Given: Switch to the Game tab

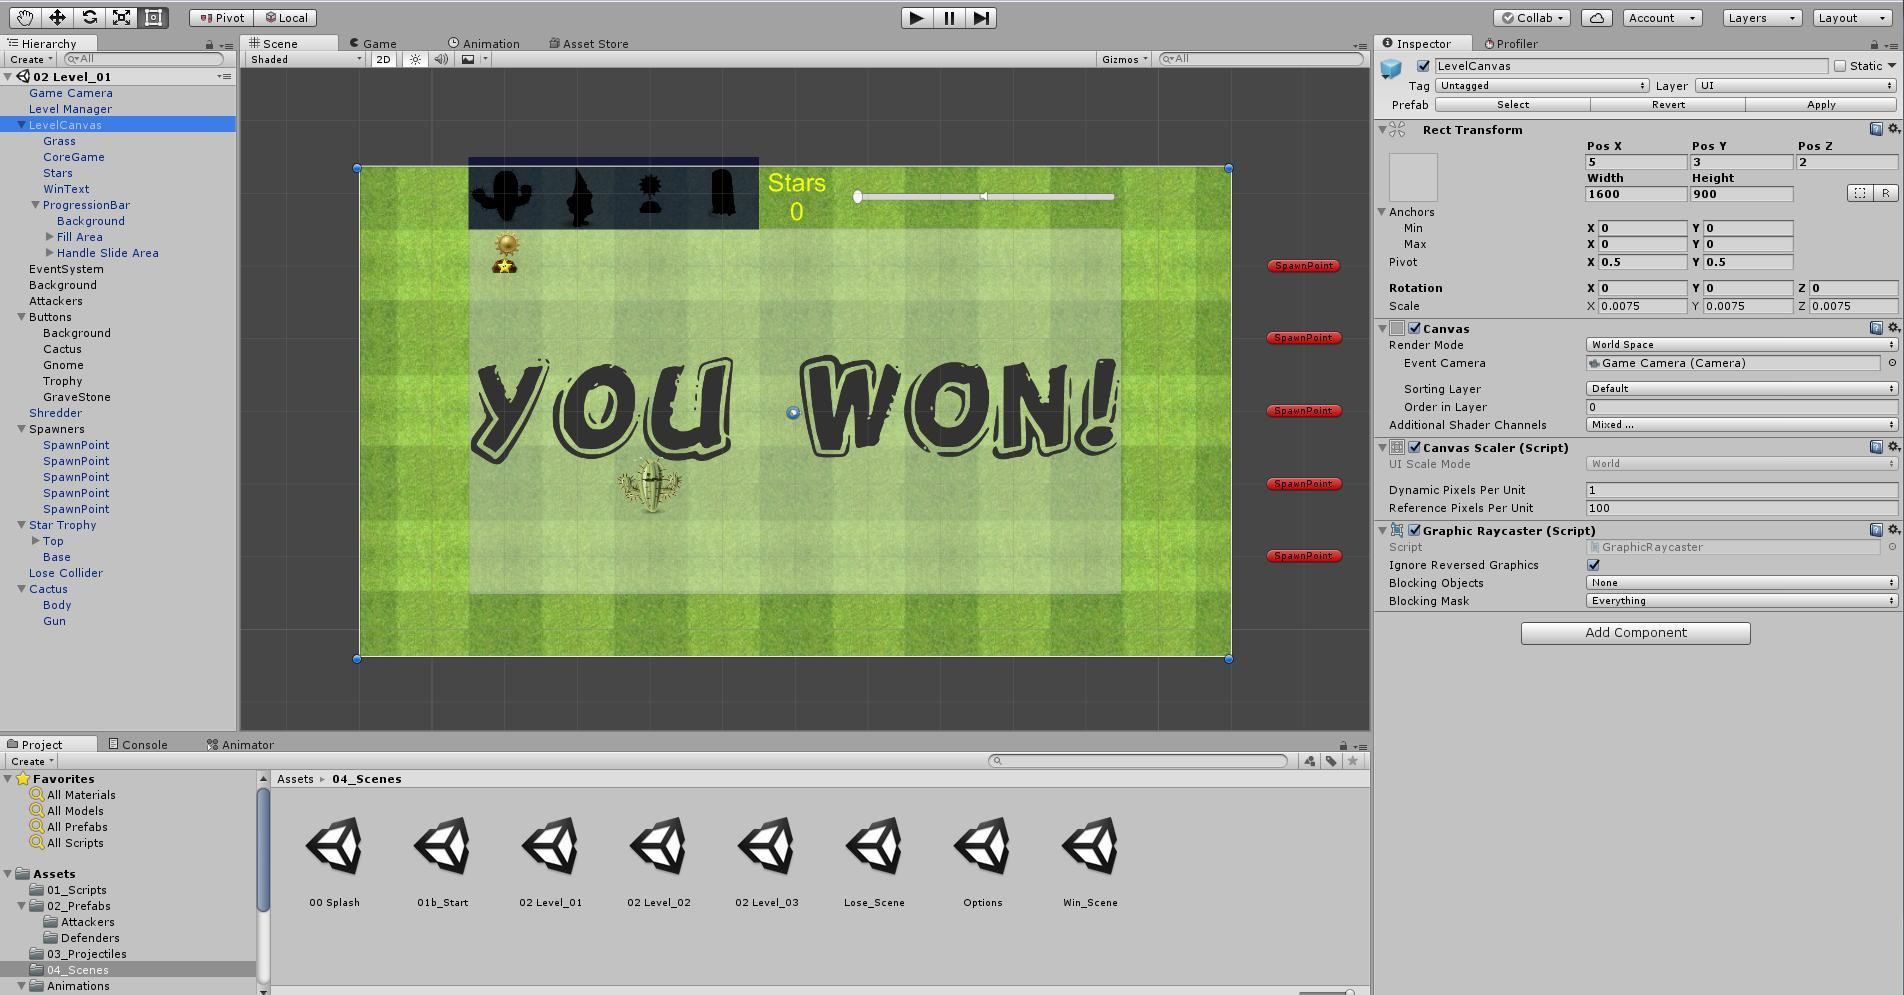Looking at the screenshot, I should pos(373,43).
